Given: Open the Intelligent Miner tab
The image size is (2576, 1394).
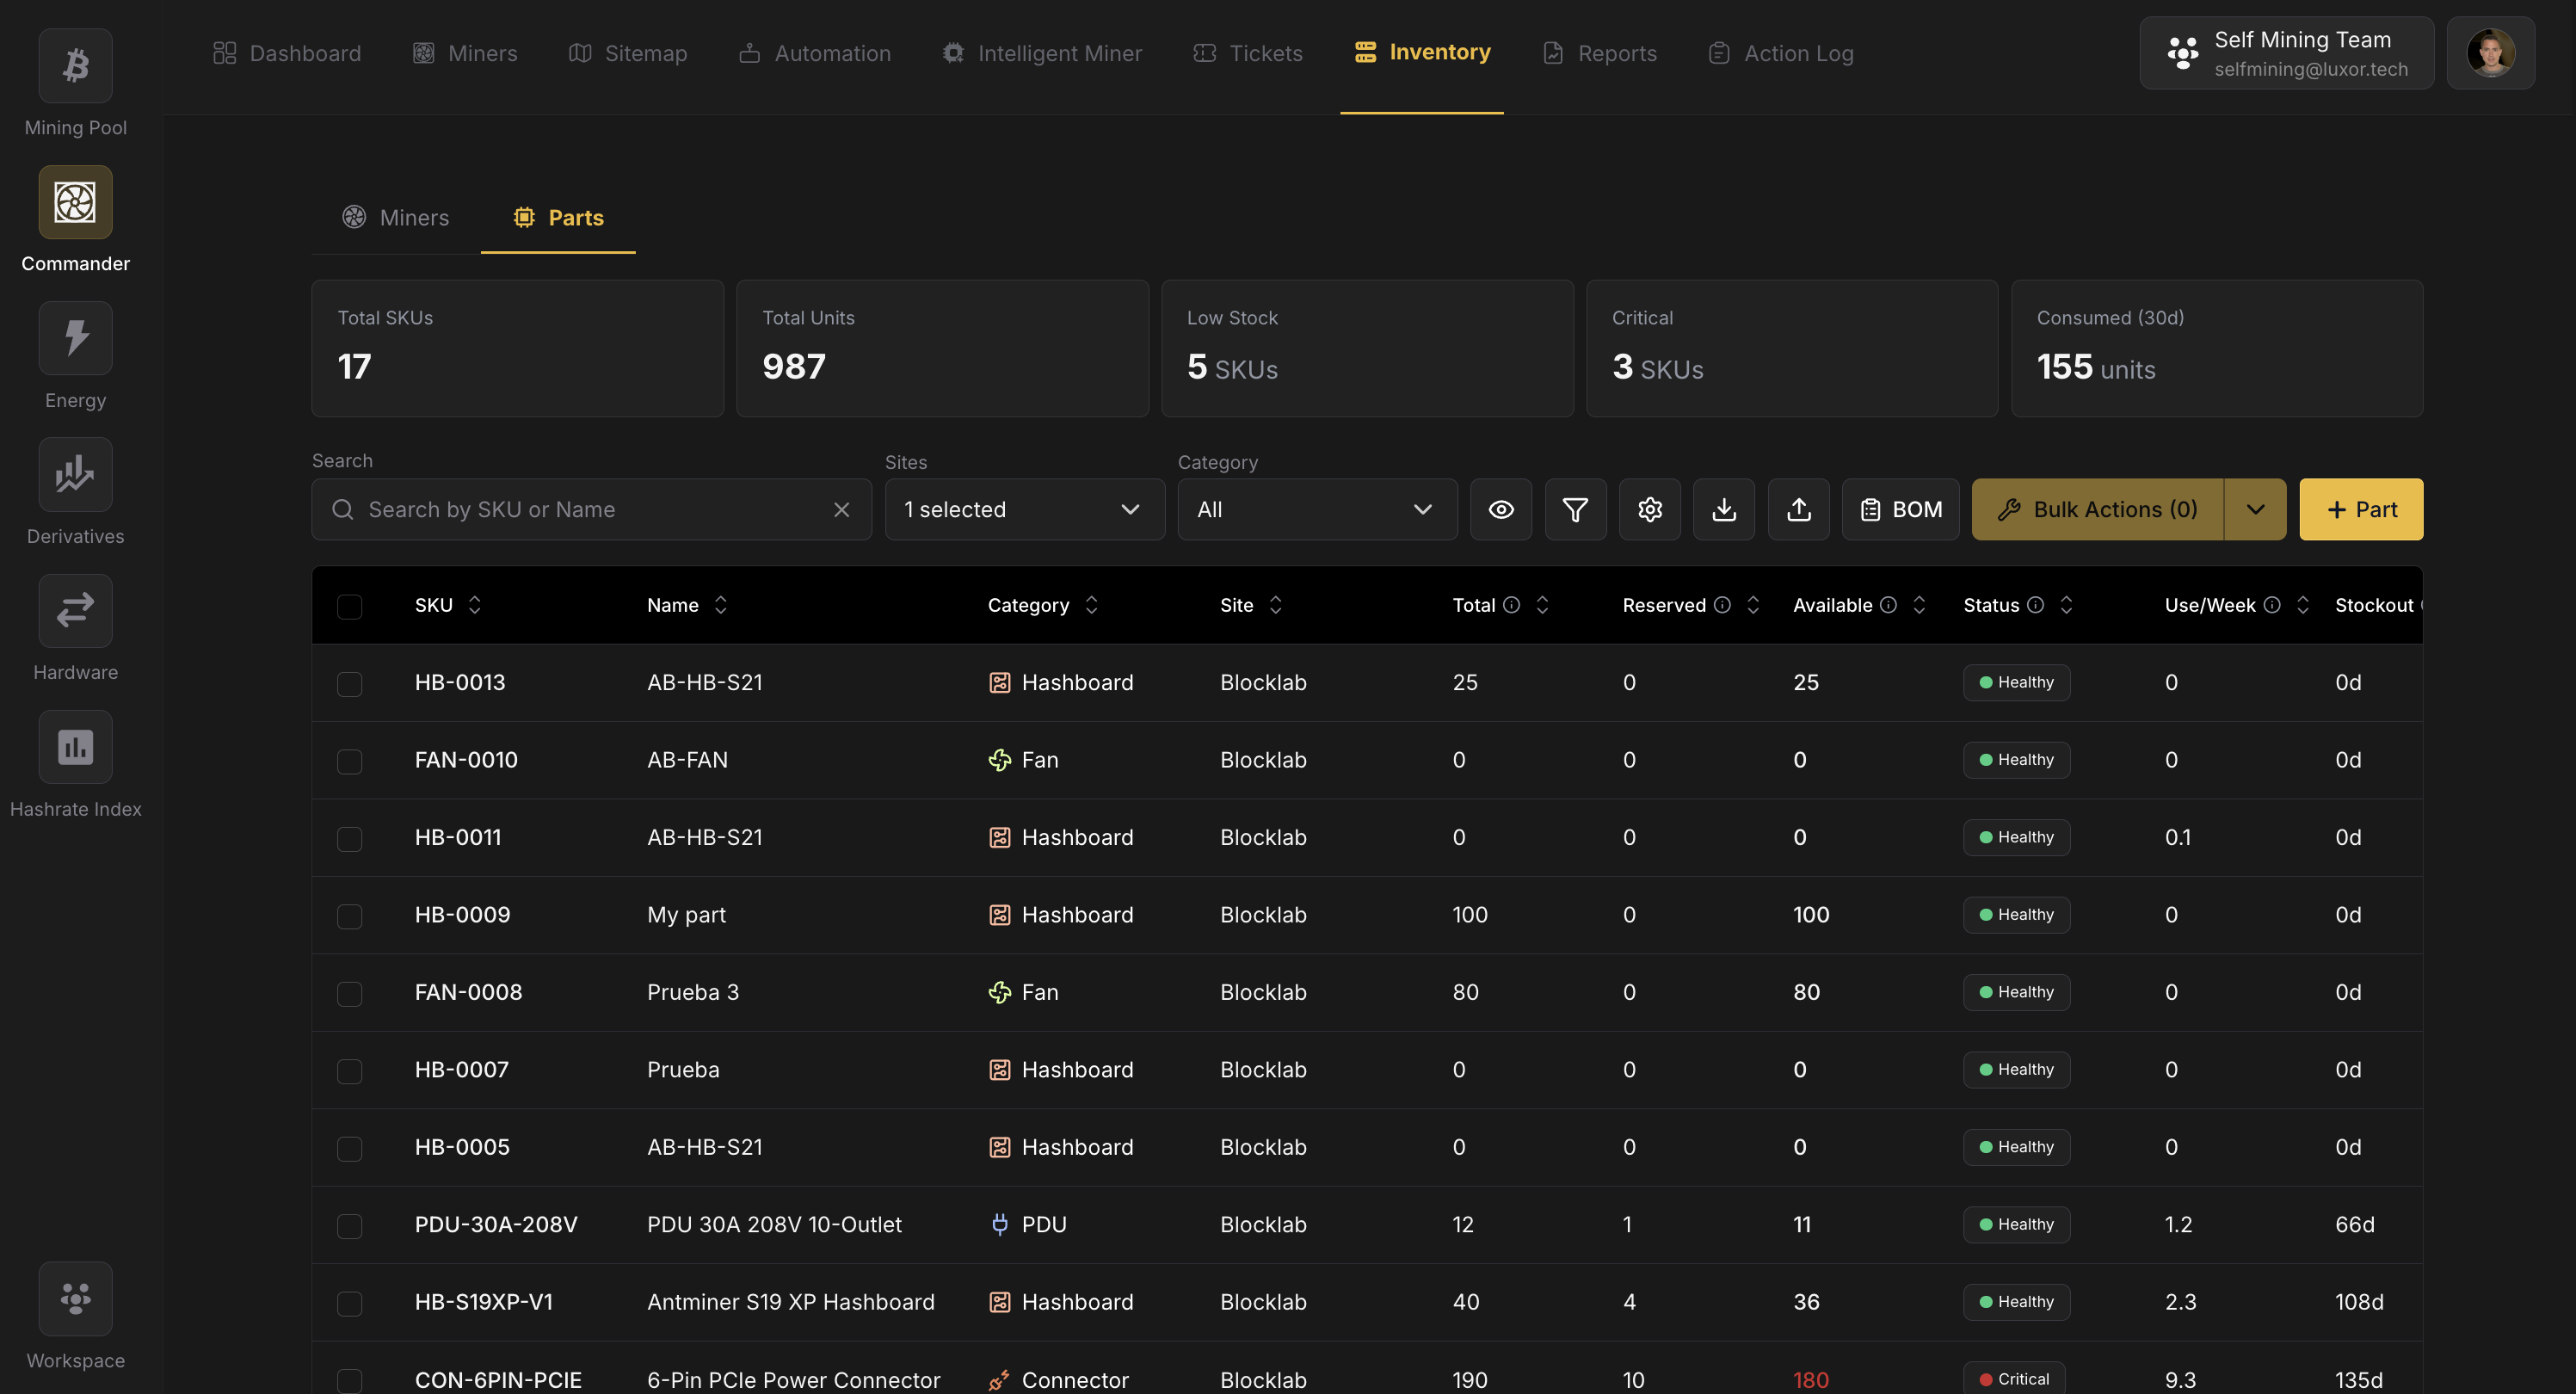Looking at the screenshot, I should (1042, 53).
